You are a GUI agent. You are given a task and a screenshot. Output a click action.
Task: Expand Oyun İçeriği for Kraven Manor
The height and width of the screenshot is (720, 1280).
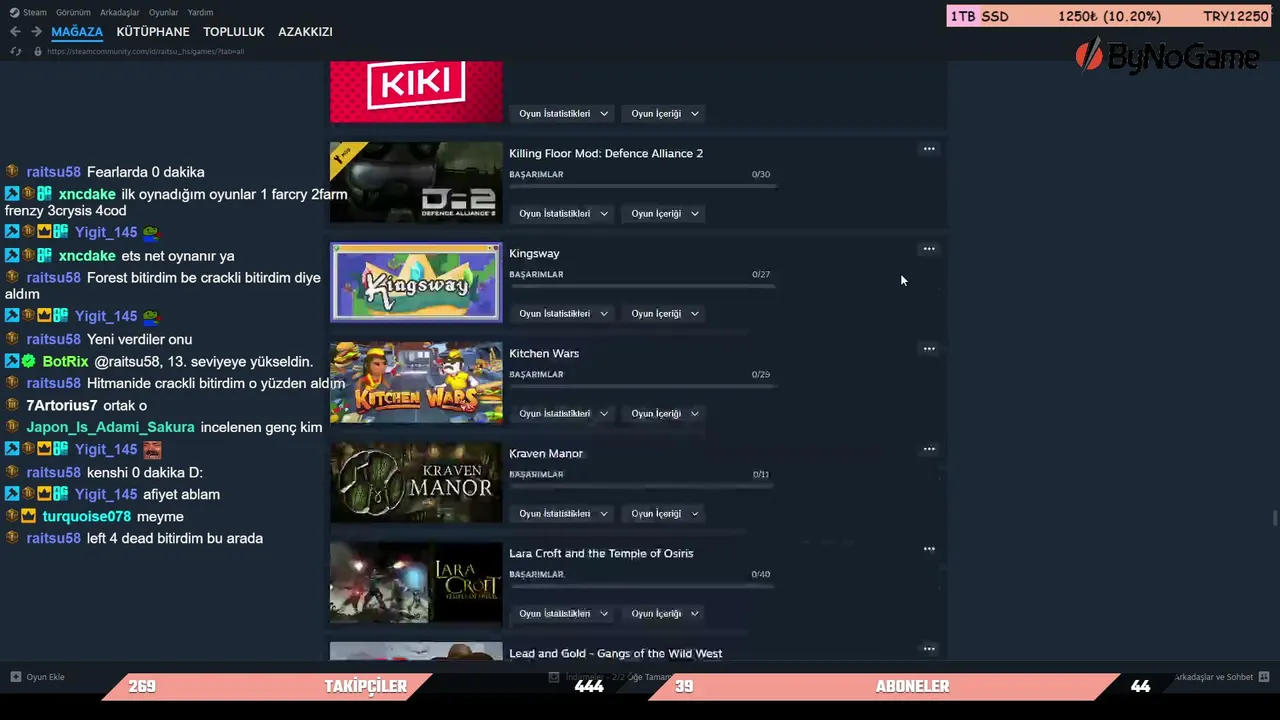[665, 514]
